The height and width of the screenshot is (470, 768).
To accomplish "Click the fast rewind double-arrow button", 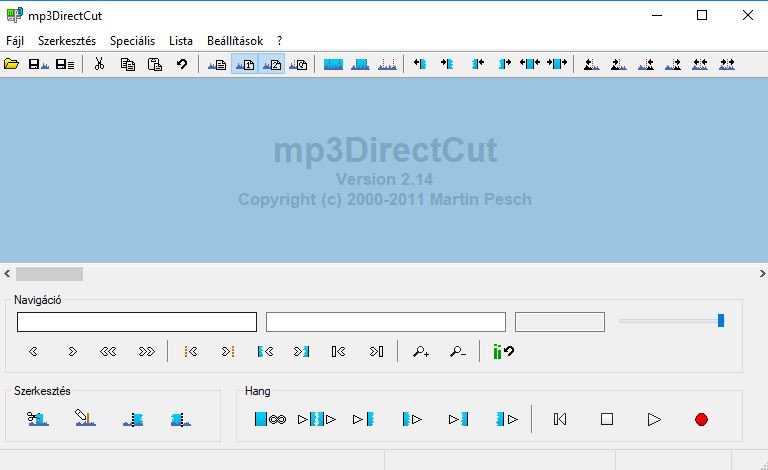I will tap(108, 351).
